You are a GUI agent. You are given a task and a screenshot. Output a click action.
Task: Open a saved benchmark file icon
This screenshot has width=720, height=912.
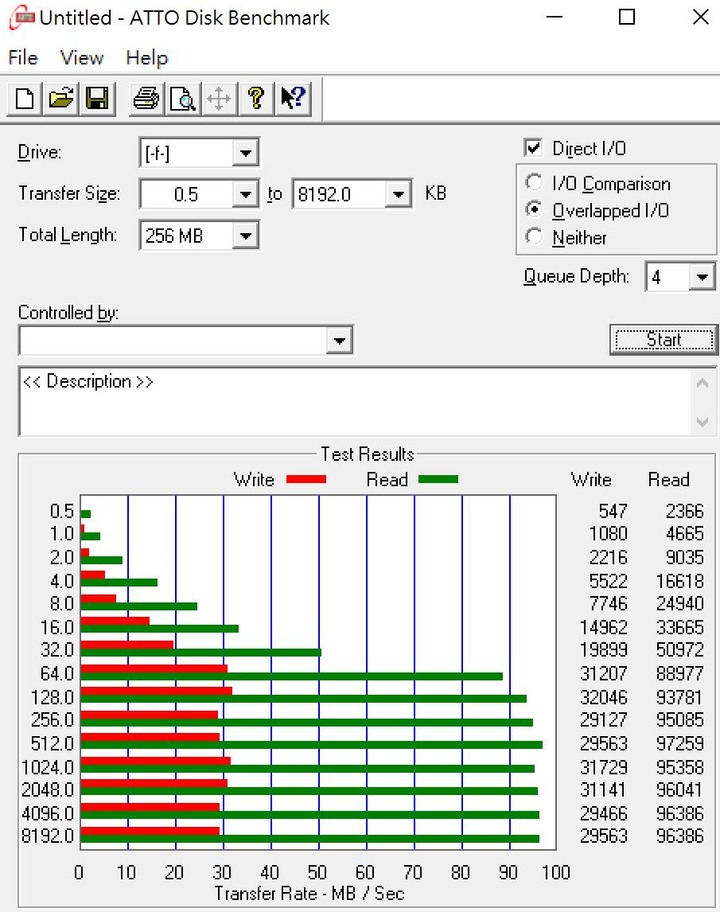61,98
